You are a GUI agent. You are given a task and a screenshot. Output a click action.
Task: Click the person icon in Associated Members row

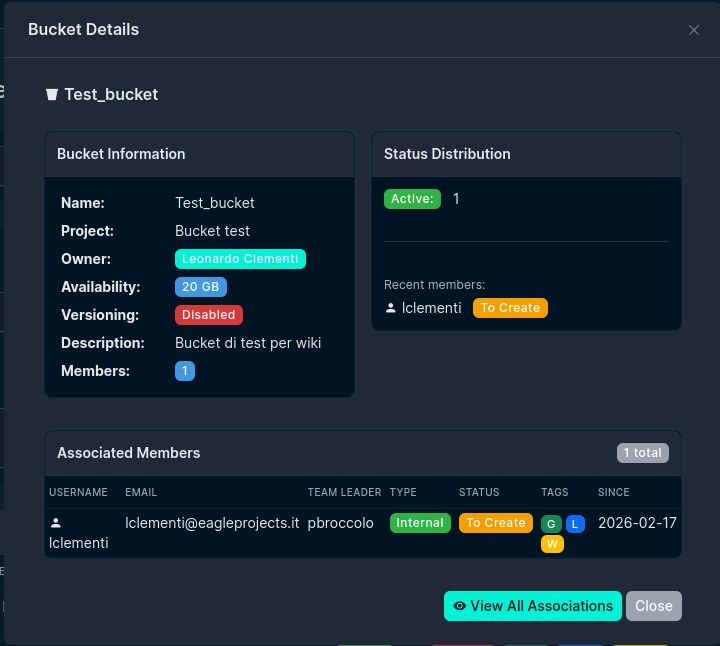click(x=56, y=522)
